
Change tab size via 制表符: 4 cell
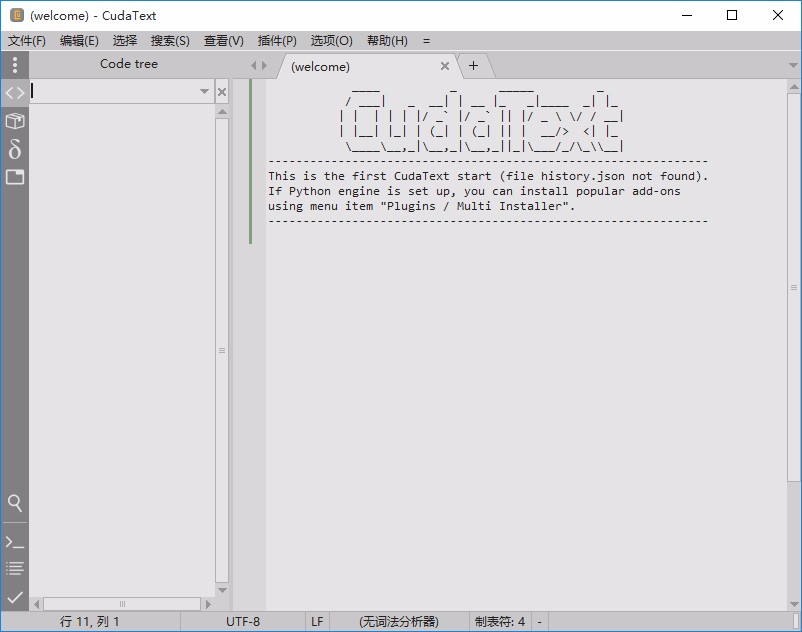tap(500, 622)
